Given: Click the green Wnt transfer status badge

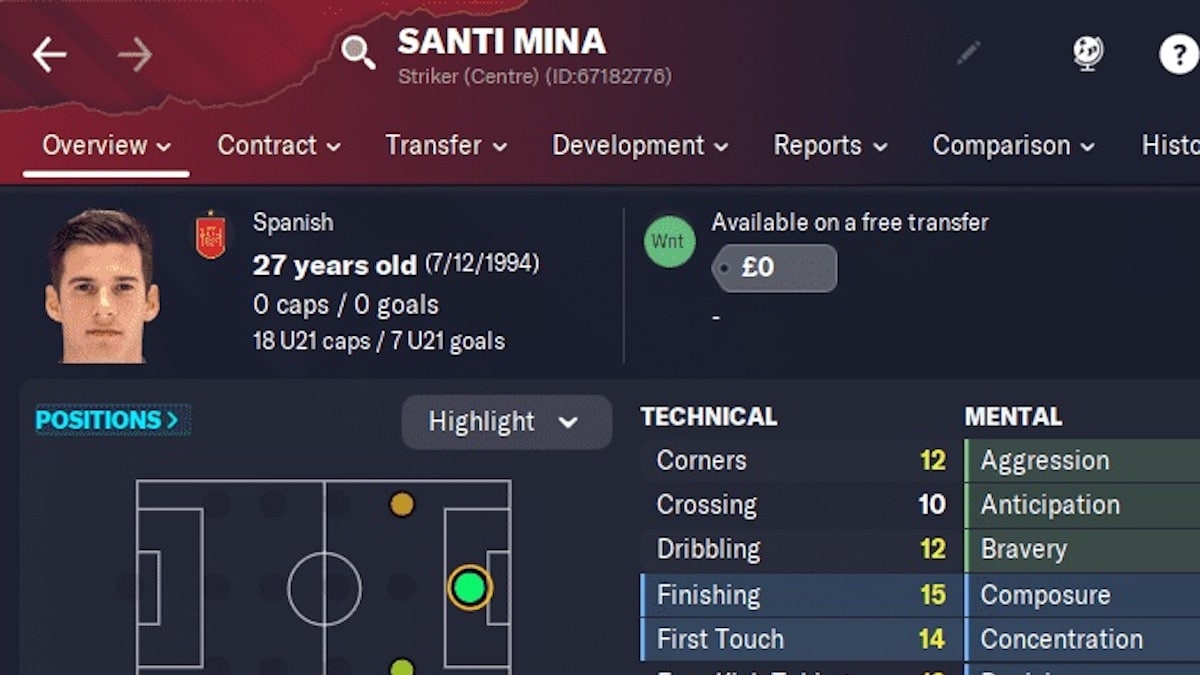Looking at the screenshot, I should [668, 241].
